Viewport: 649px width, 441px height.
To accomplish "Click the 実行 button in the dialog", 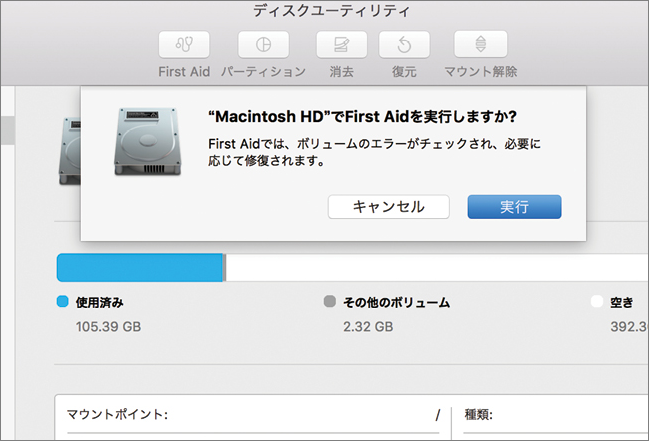I will (x=514, y=207).
